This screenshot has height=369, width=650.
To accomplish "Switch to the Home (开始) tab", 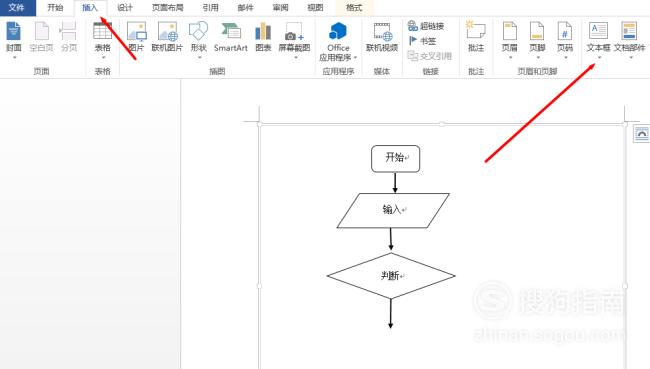I will pyautogui.click(x=55, y=7).
